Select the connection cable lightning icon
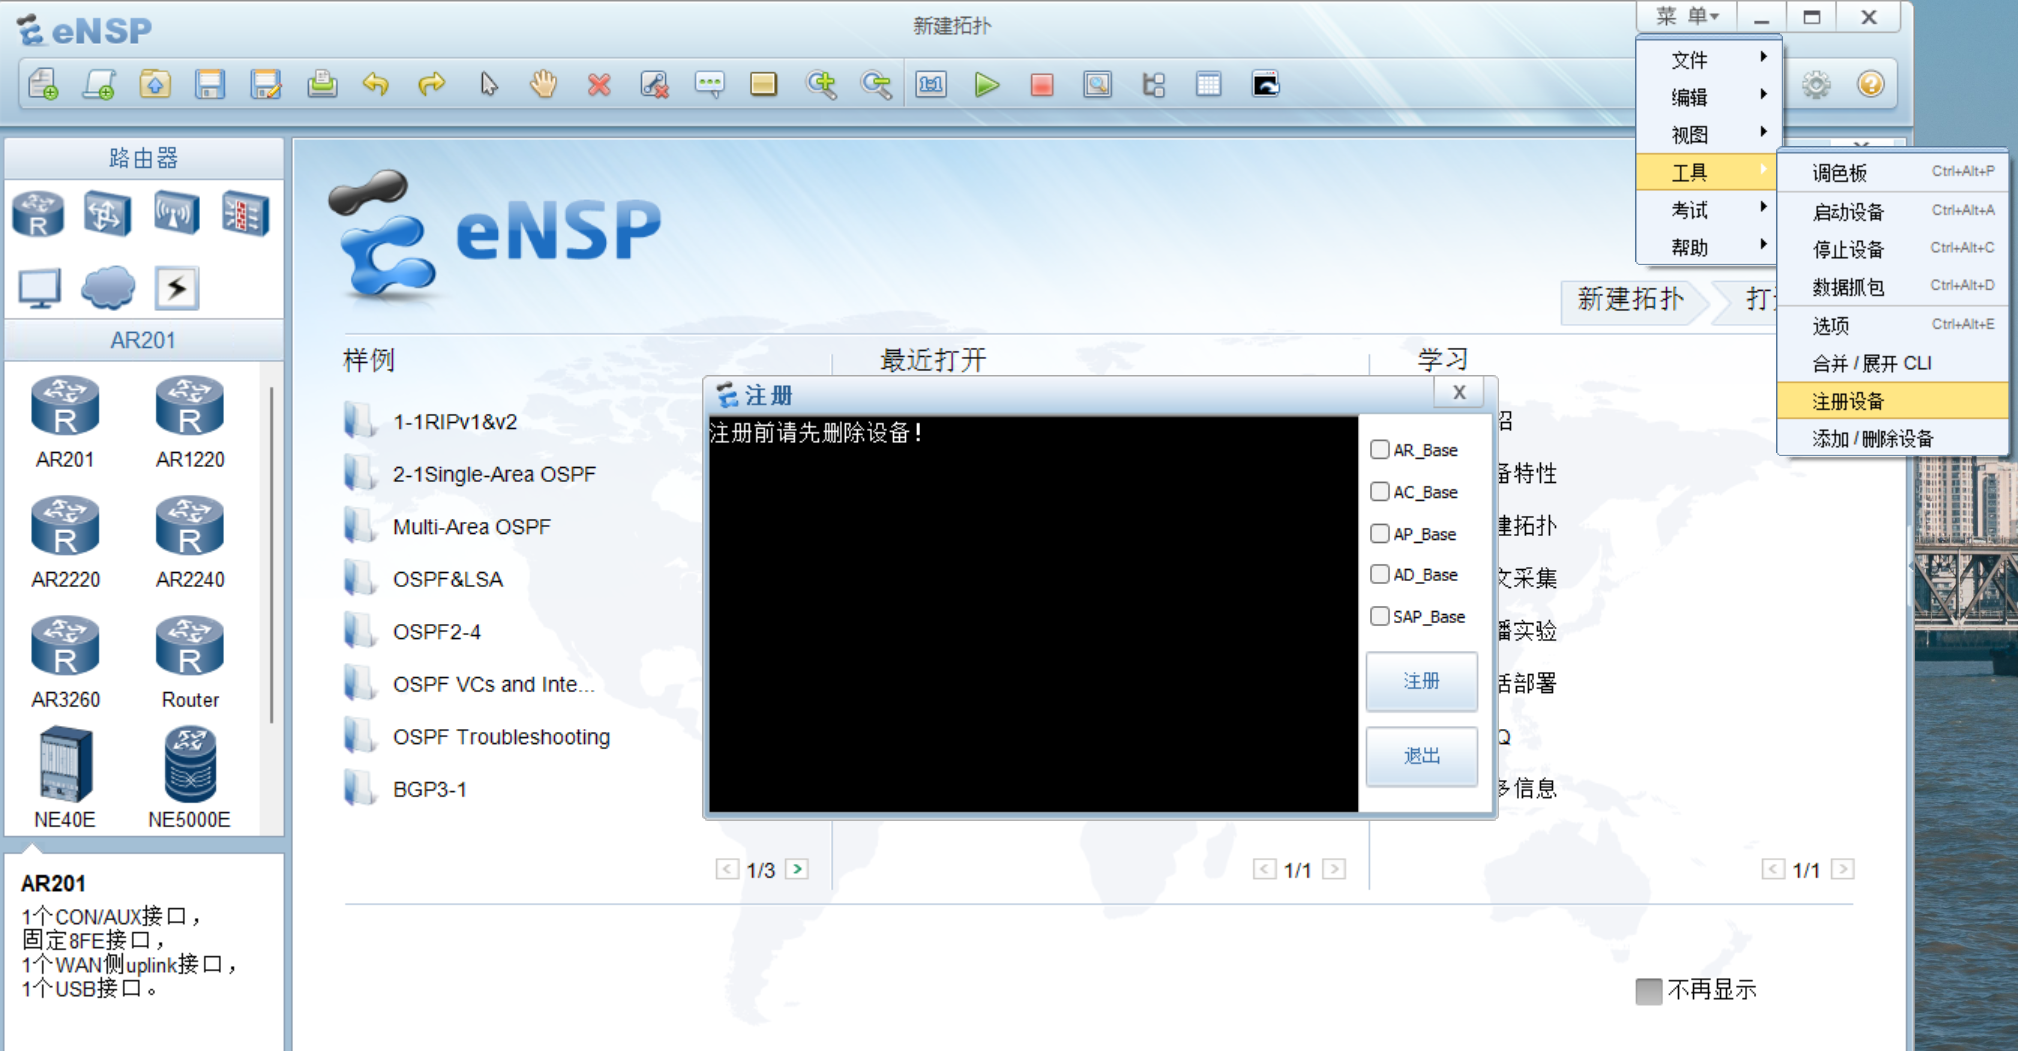The width and height of the screenshot is (2018, 1051). click(177, 288)
